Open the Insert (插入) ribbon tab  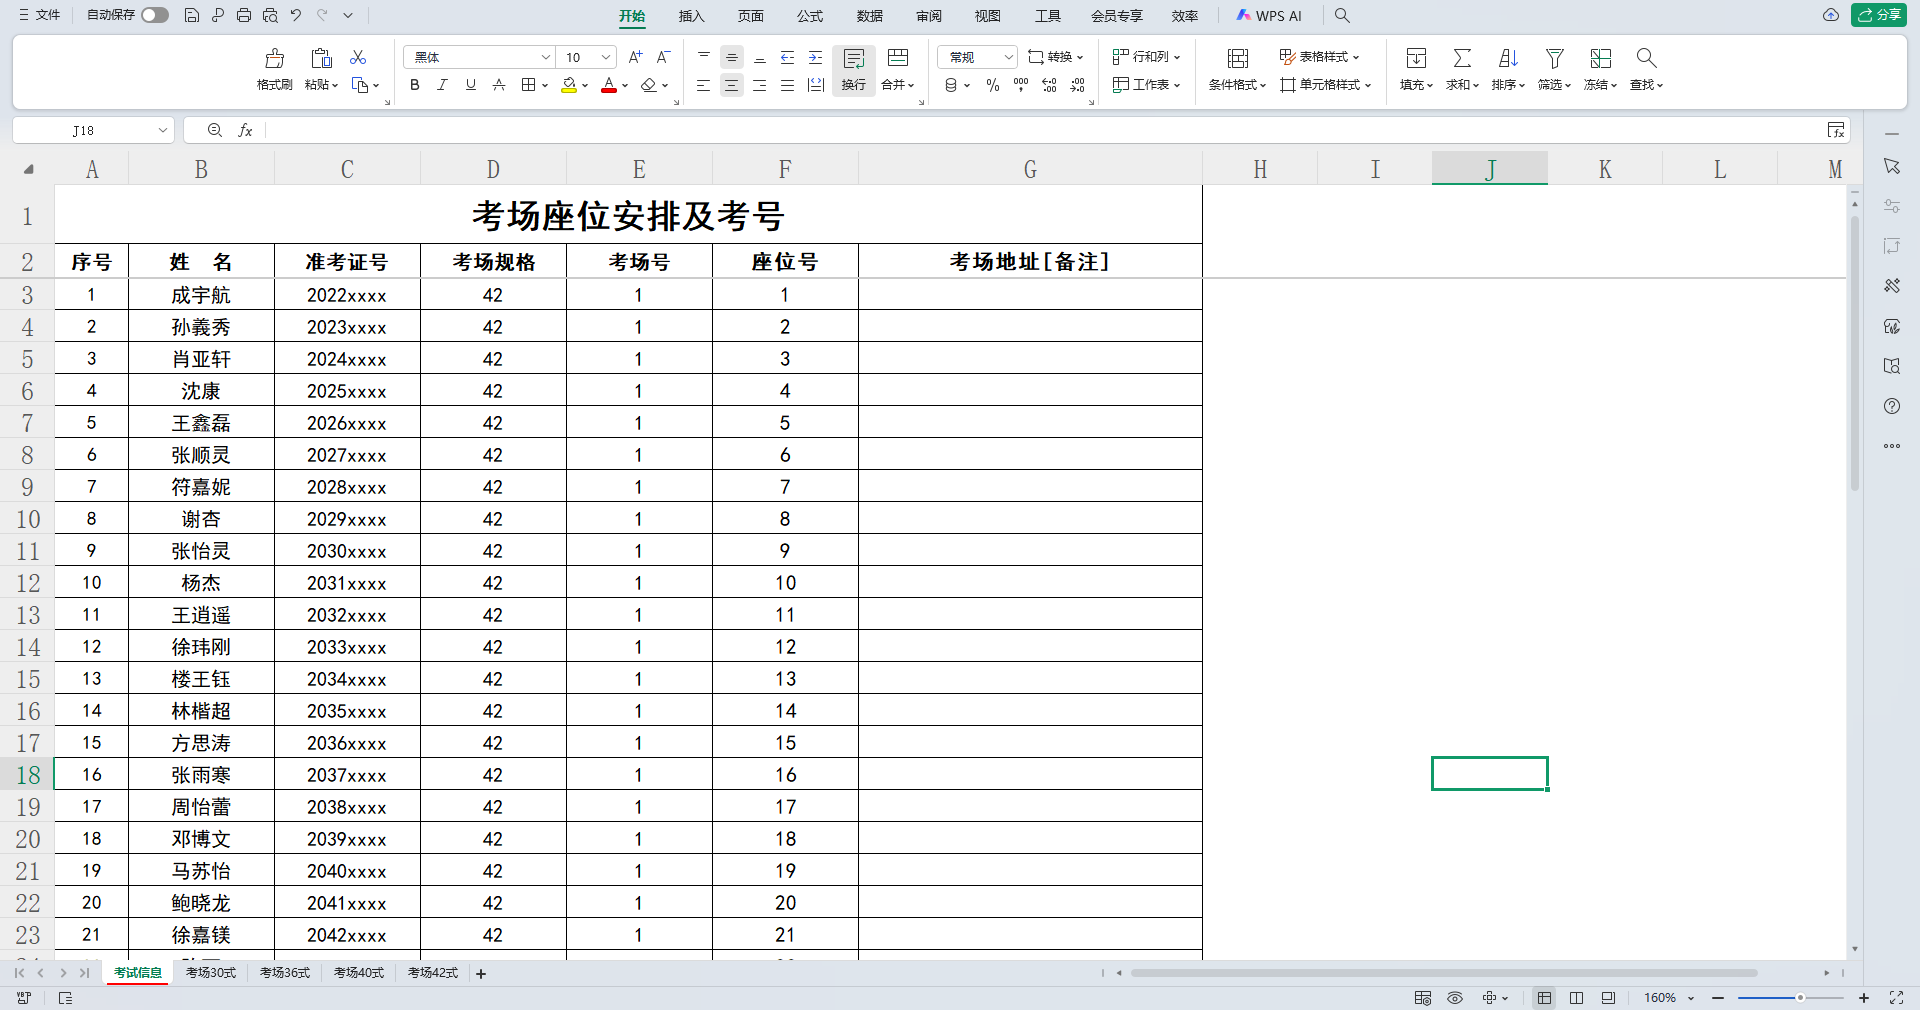pos(691,16)
